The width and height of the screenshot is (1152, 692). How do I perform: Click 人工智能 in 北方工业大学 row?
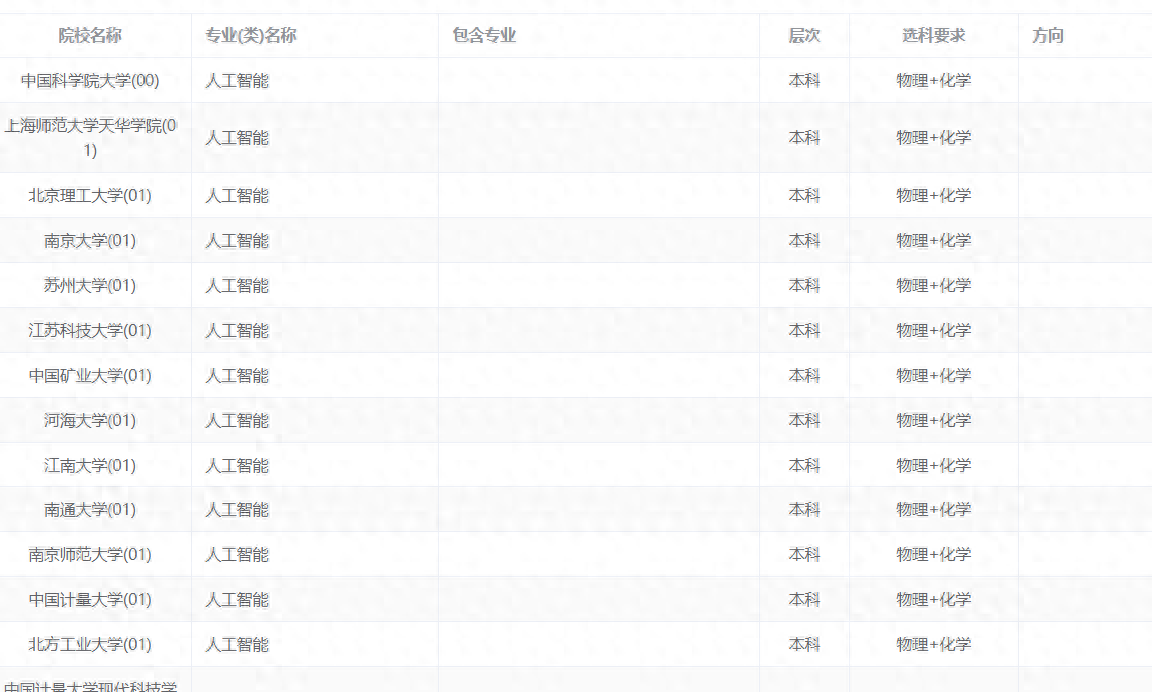pos(237,645)
